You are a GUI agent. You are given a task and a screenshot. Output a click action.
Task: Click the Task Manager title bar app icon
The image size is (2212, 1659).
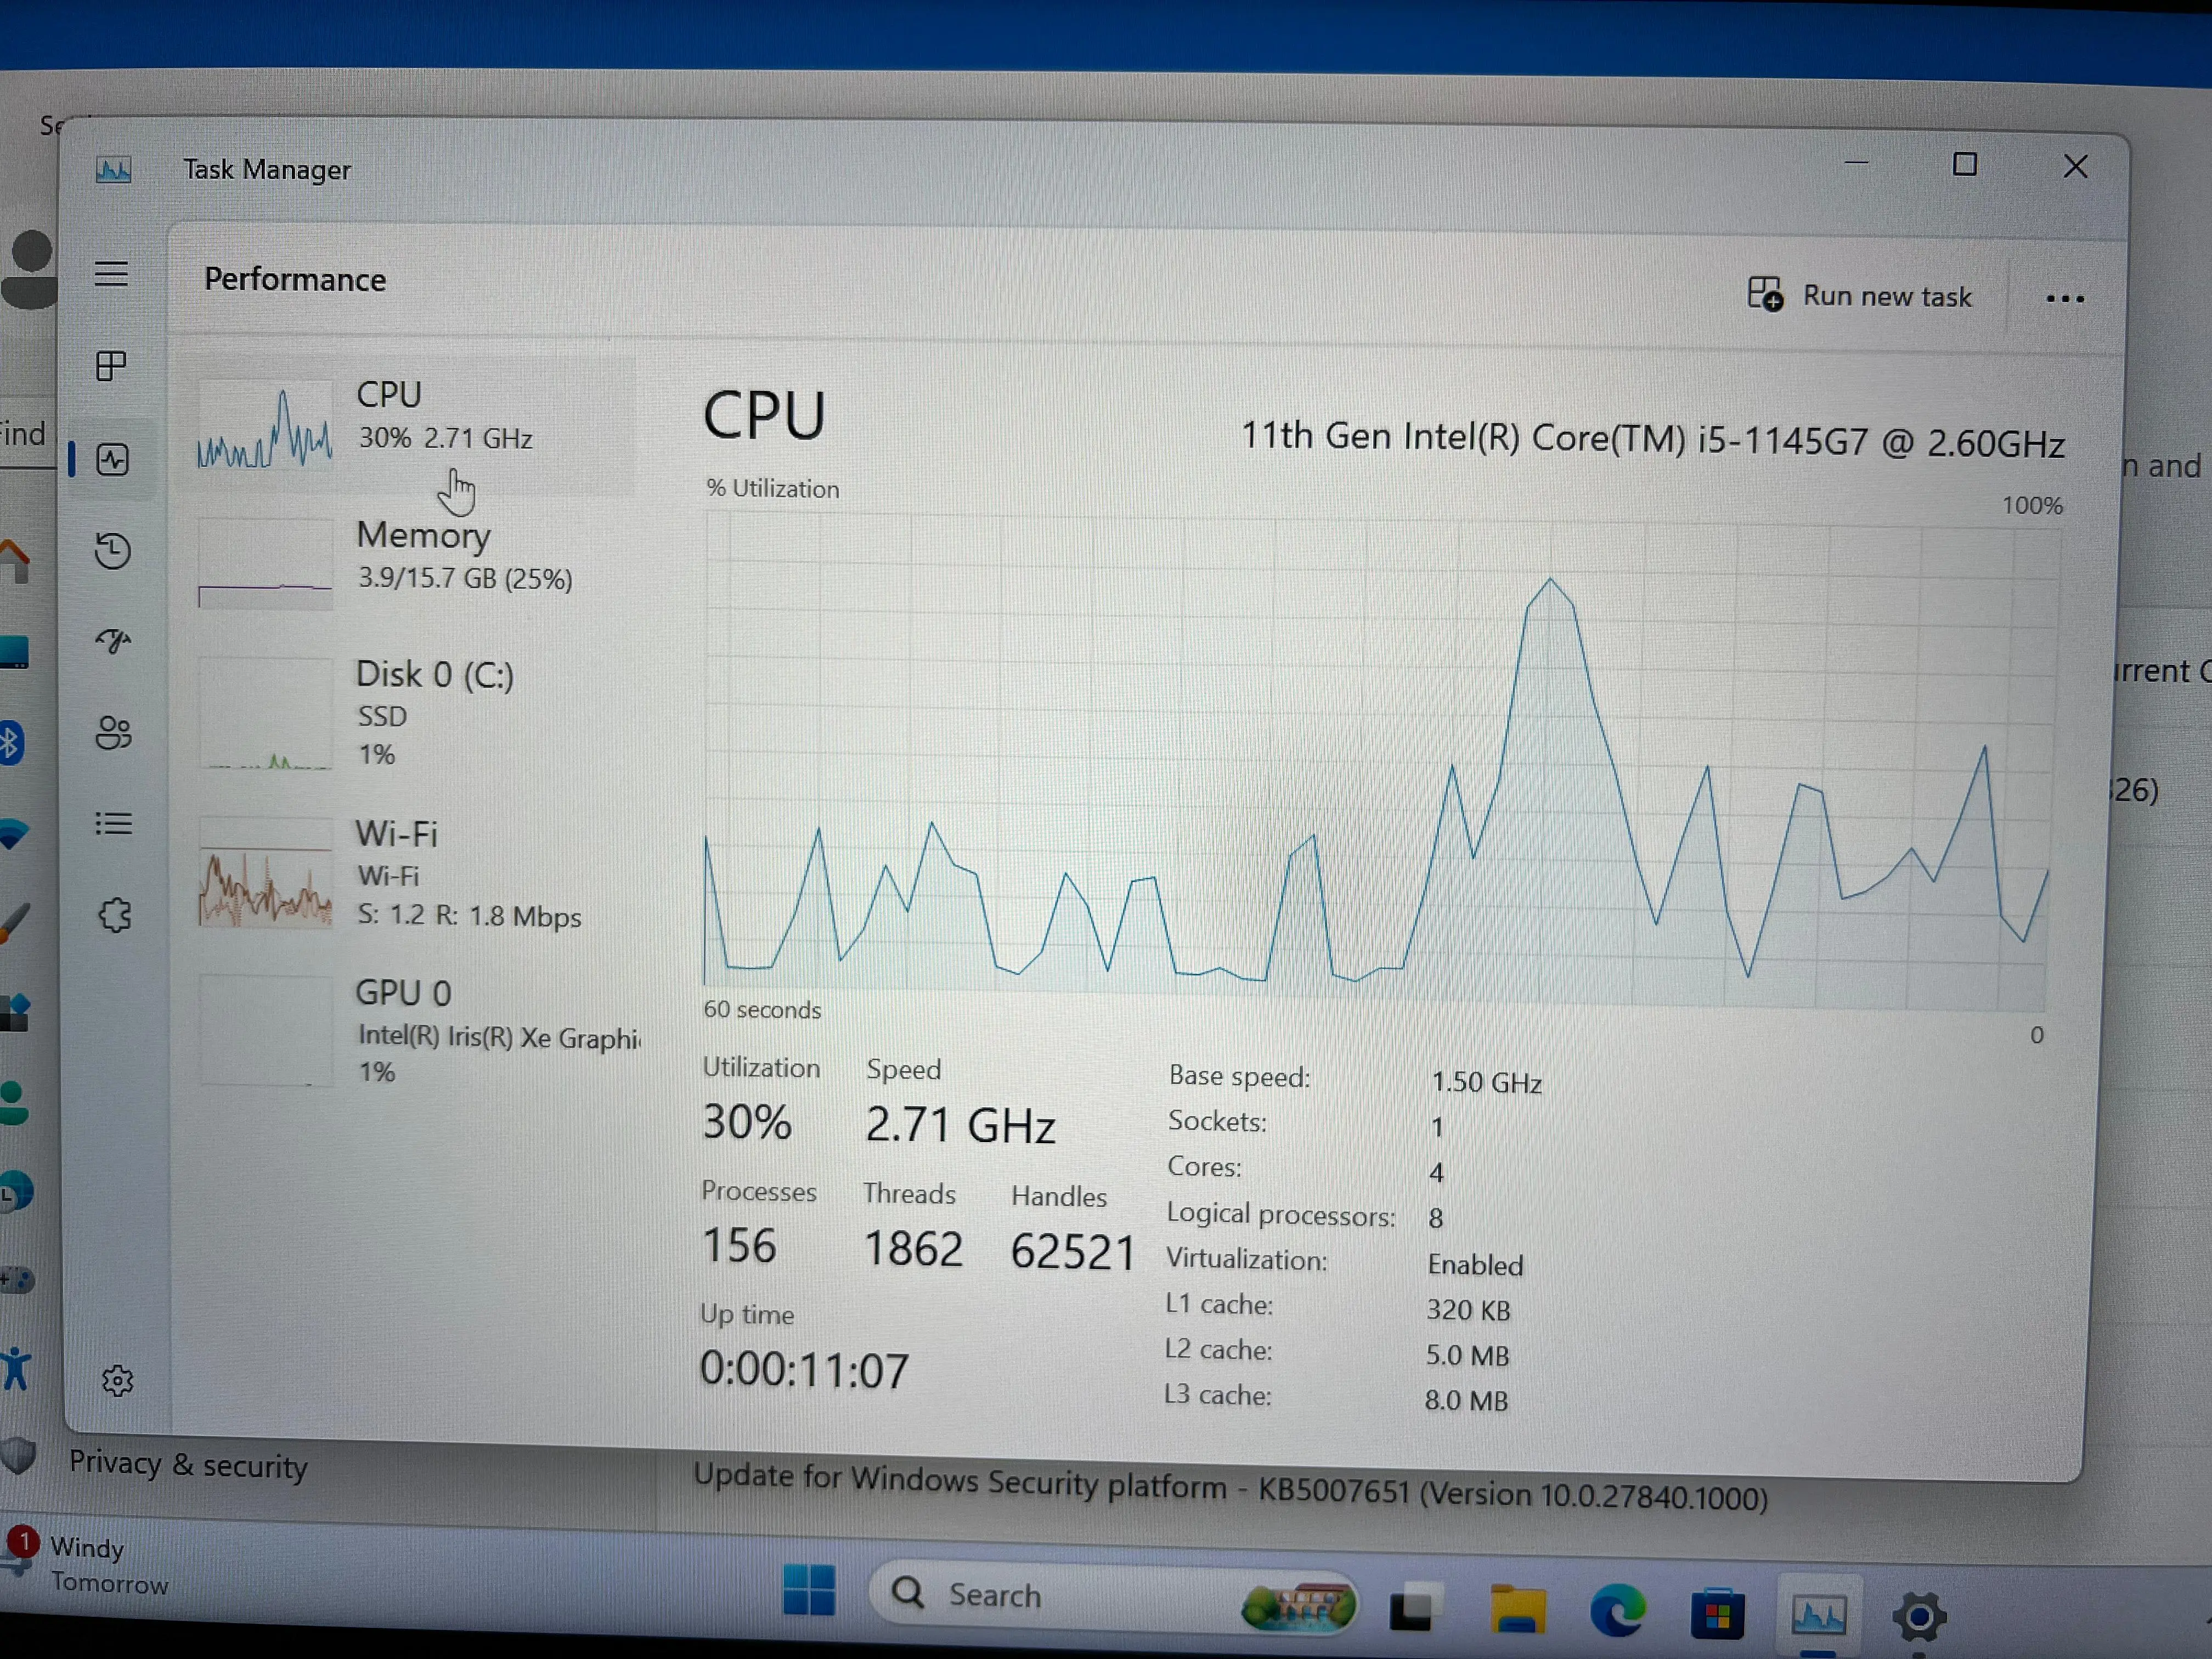click(x=114, y=170)
